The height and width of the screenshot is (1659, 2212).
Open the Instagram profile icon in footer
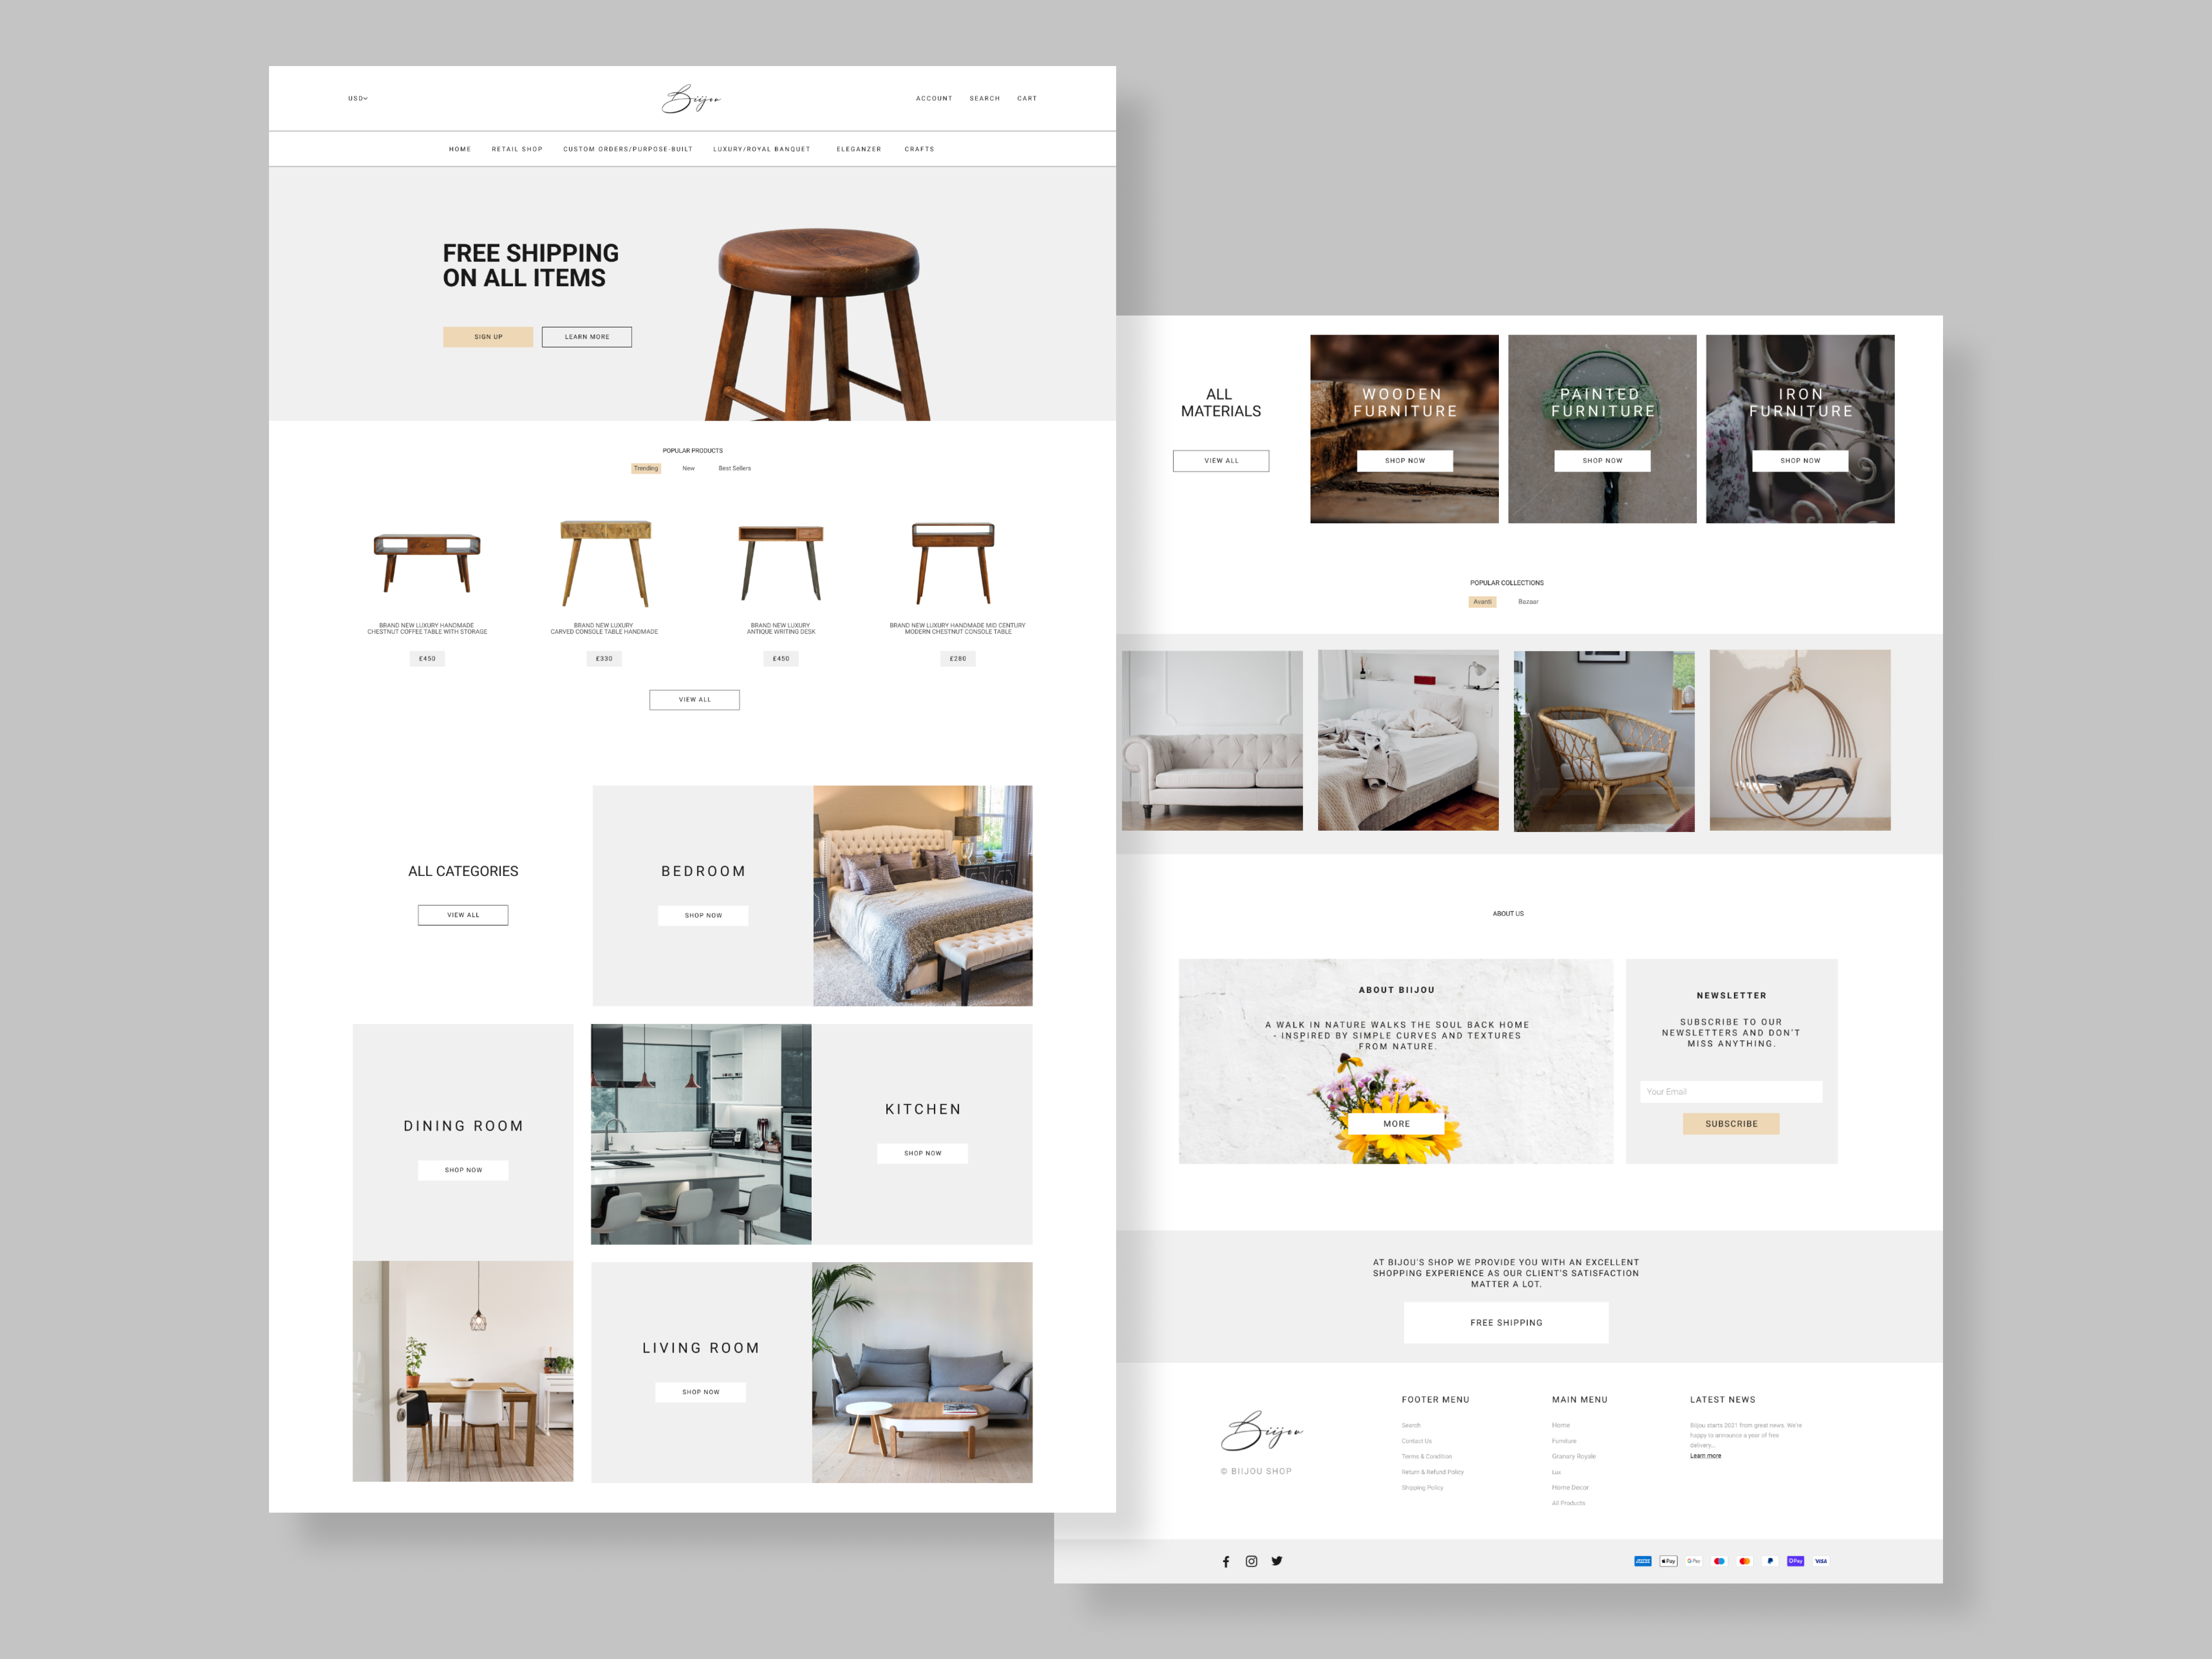click(x=1251, y=1561)
